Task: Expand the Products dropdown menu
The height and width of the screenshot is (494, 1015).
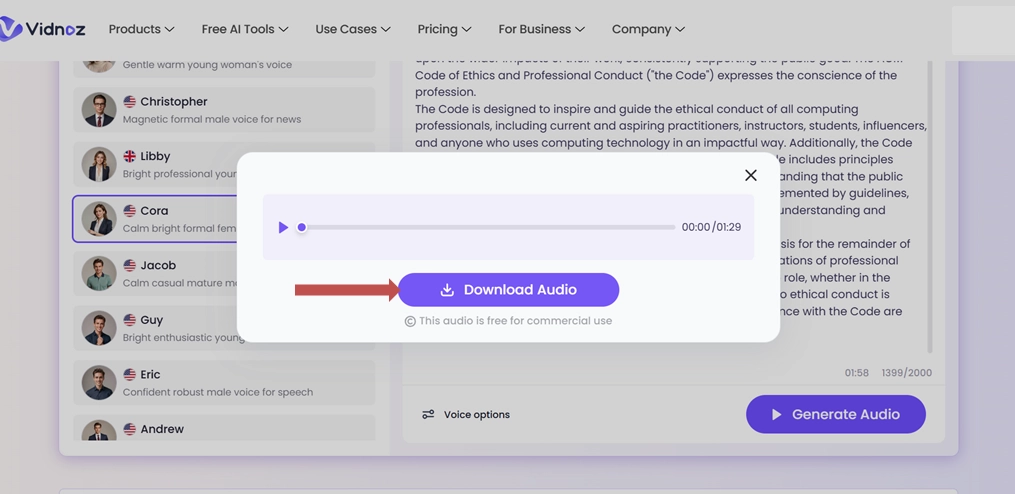Action: (x=141, y=29)
